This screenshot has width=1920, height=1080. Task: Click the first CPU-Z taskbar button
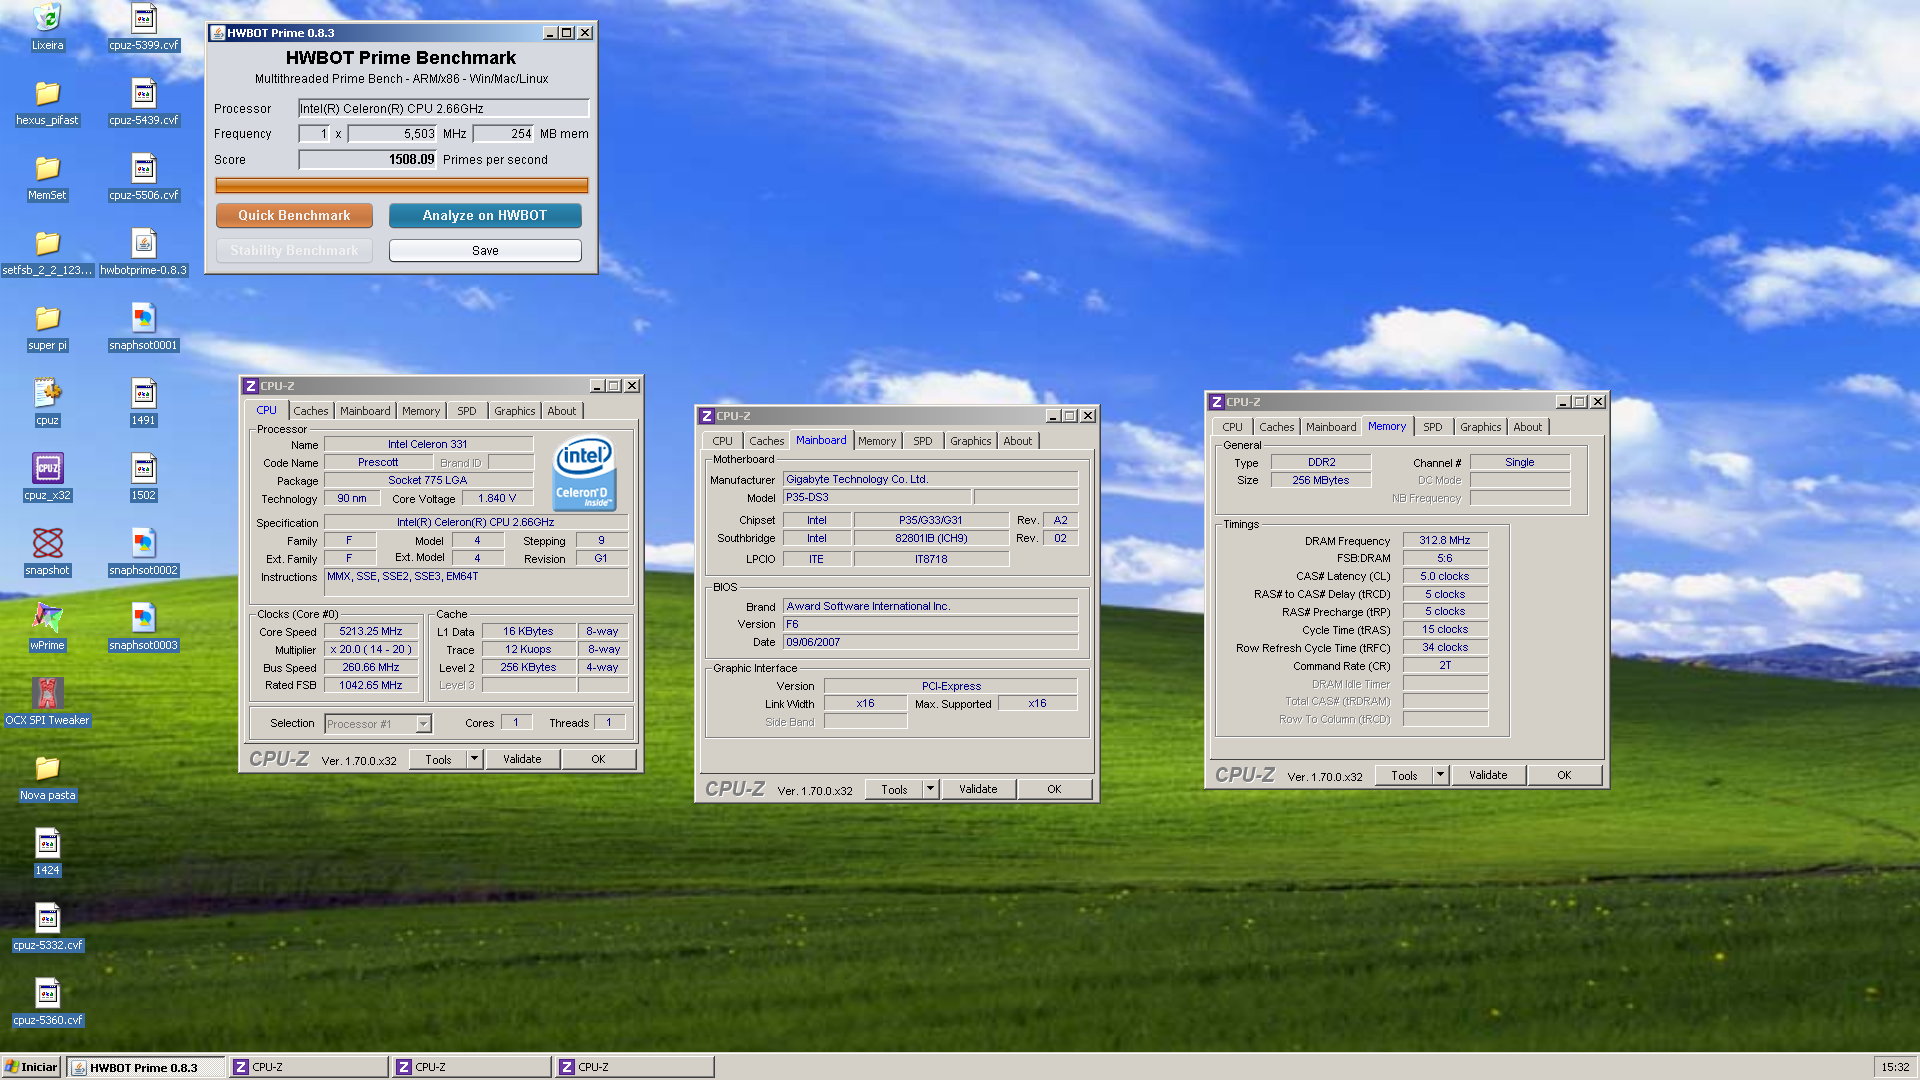308,1067
